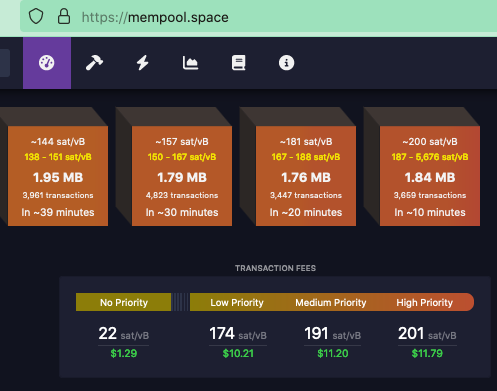Click the No Priority fee label
This screenshot has height=391, width=497.
tap(124, 302)
